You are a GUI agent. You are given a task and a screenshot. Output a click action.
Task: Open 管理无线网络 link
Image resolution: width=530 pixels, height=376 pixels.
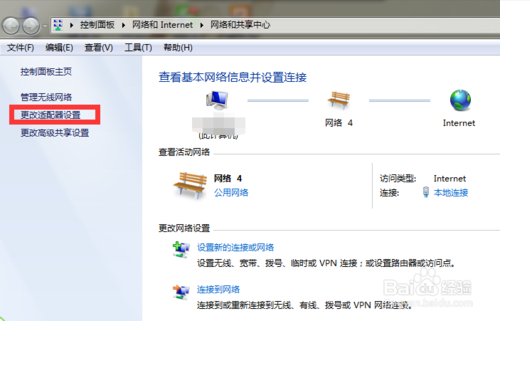pos(46,97)
